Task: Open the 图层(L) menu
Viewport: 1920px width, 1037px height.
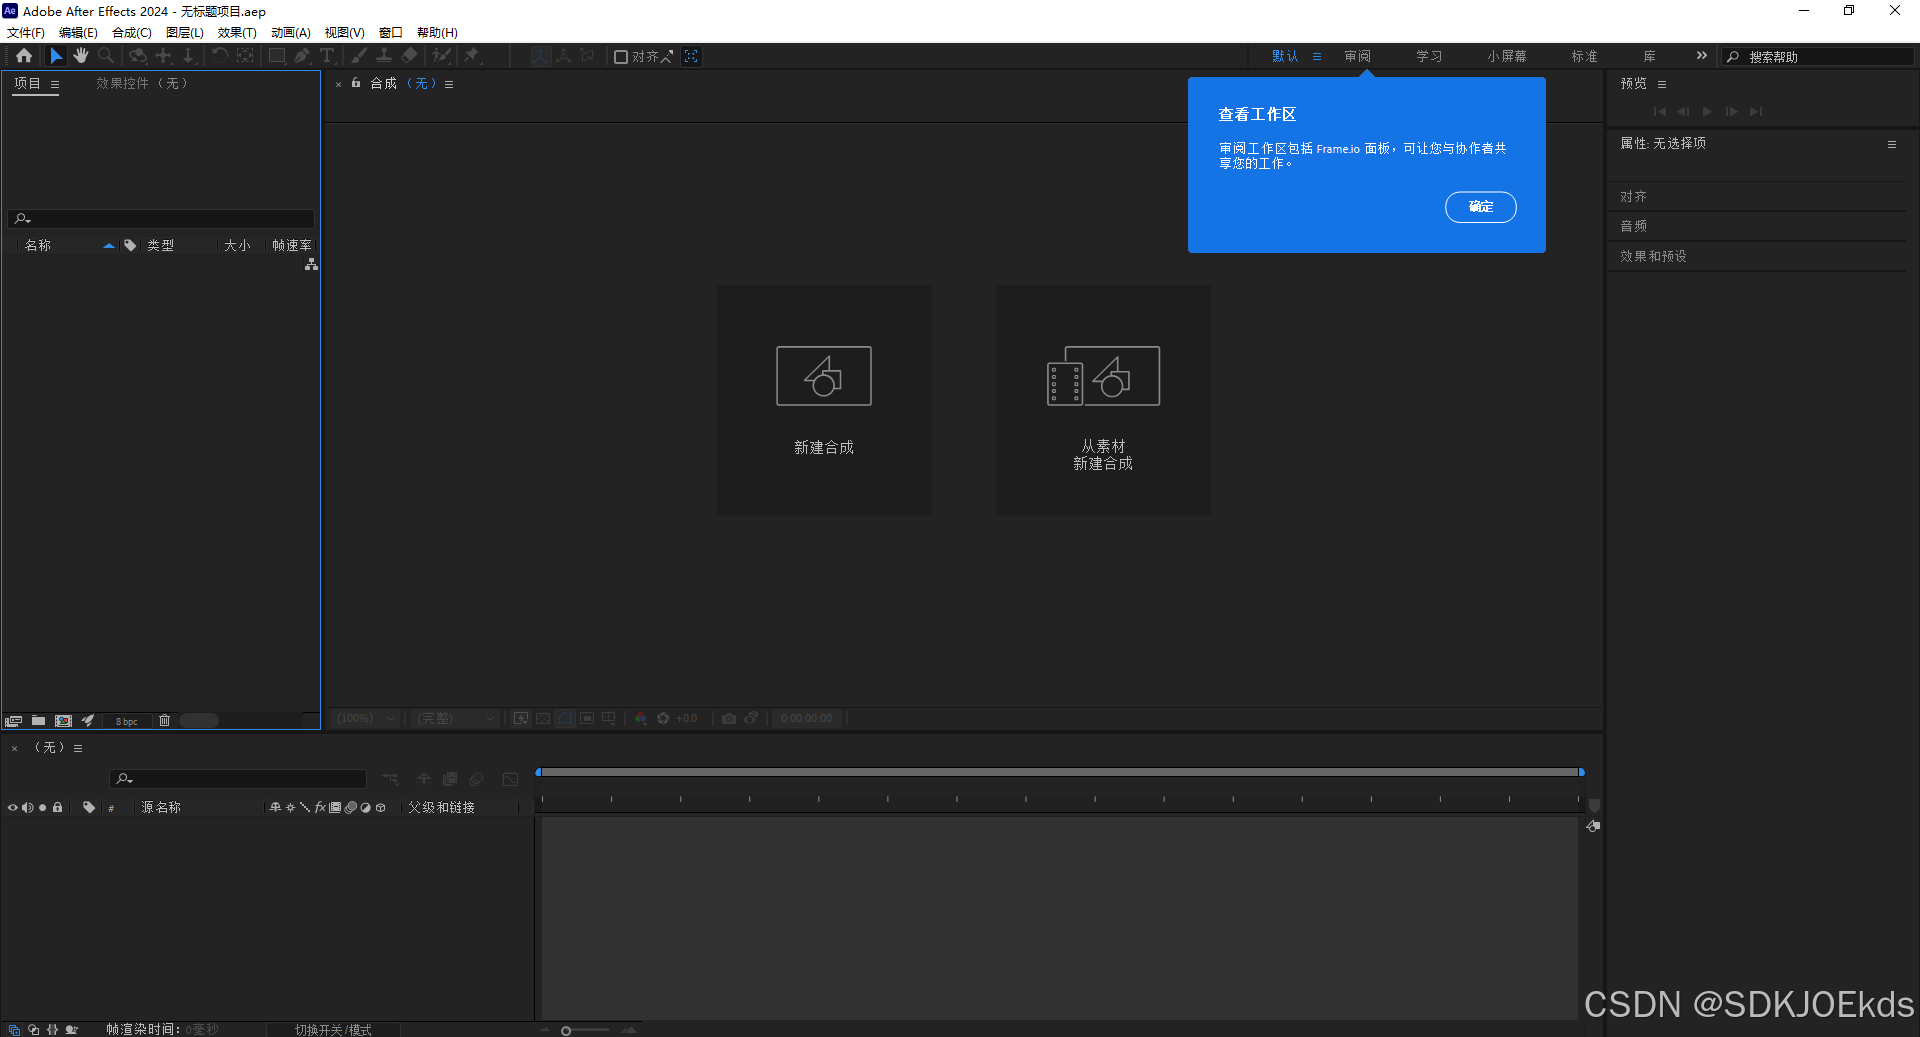Action: 185,33
